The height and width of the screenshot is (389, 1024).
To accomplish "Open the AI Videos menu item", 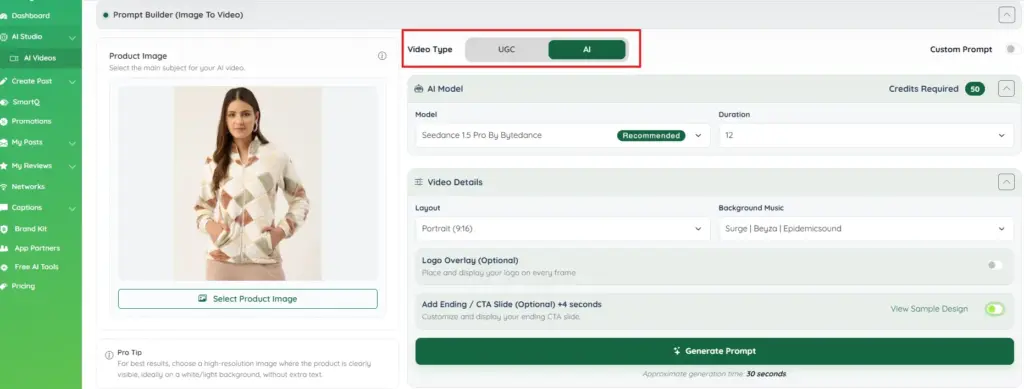I will click(x=40, y=58).
